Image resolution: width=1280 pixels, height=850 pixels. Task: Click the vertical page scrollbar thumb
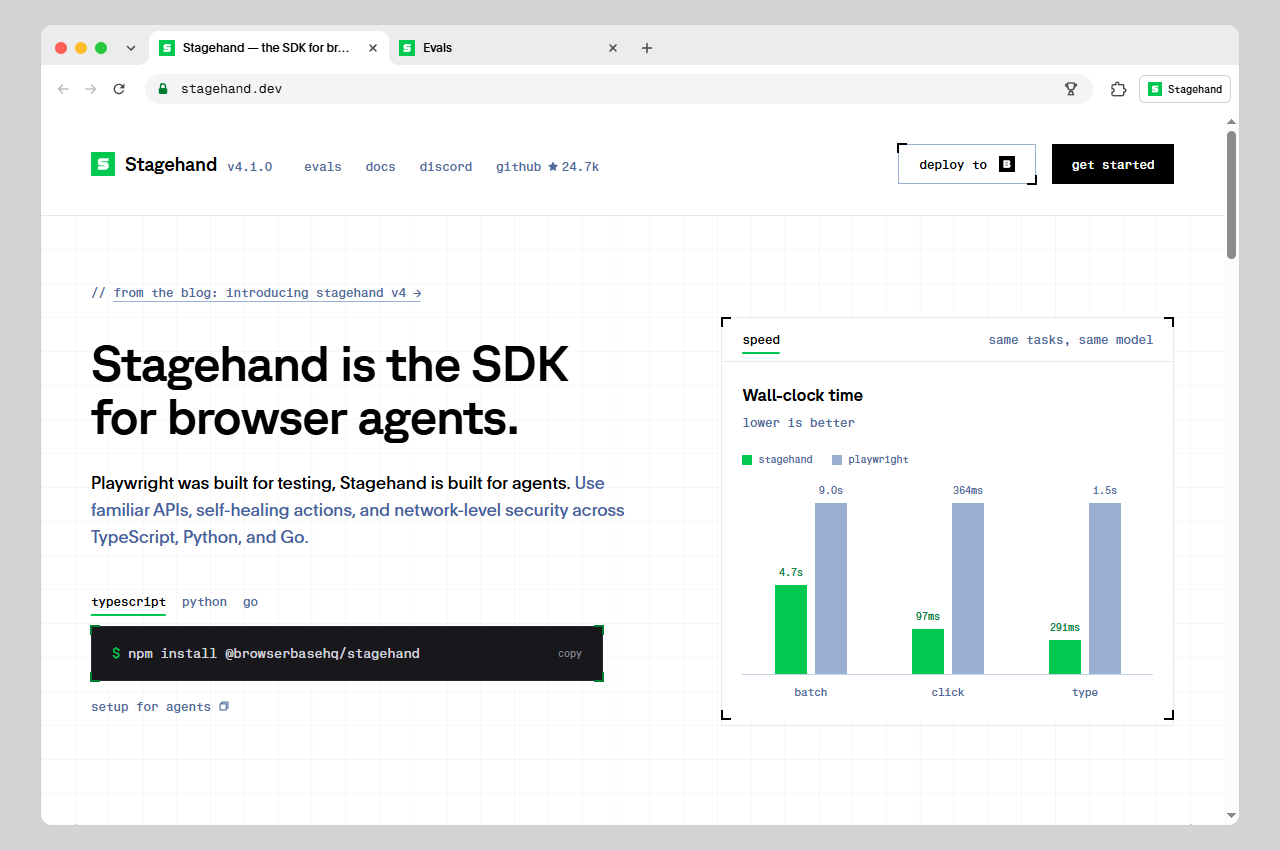pos(1232,194)
